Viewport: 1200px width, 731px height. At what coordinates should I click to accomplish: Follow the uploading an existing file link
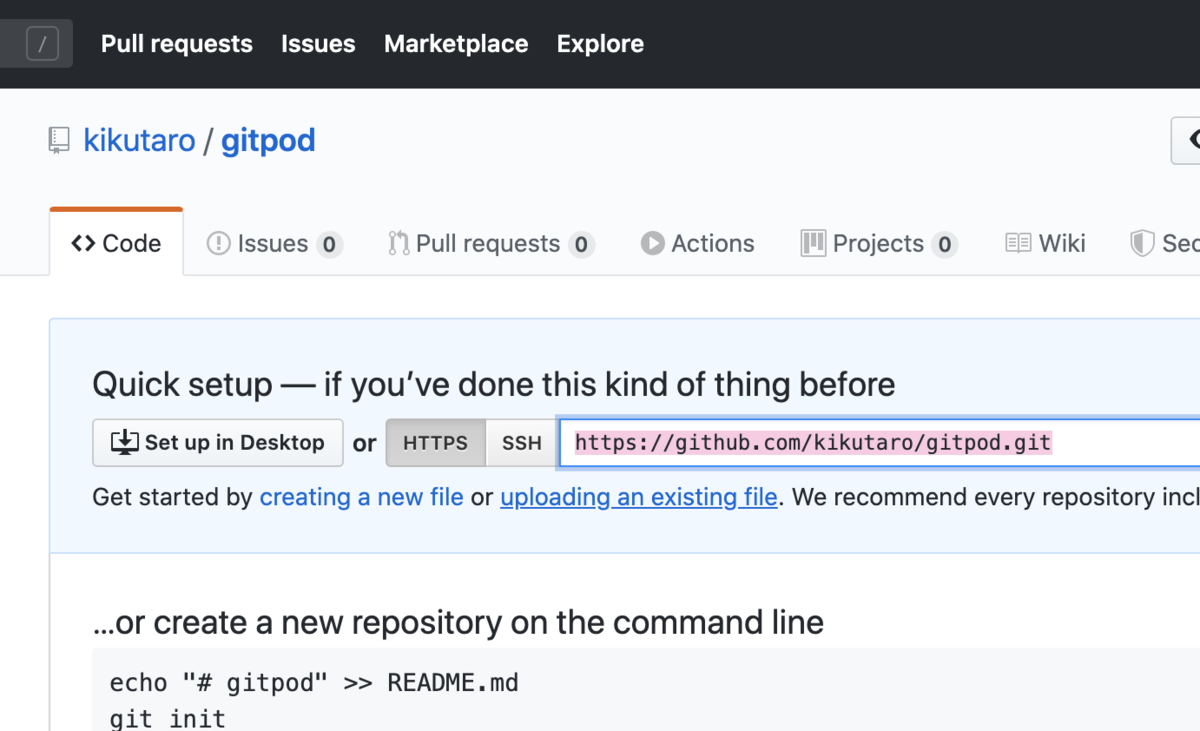[x=639, y=497]
